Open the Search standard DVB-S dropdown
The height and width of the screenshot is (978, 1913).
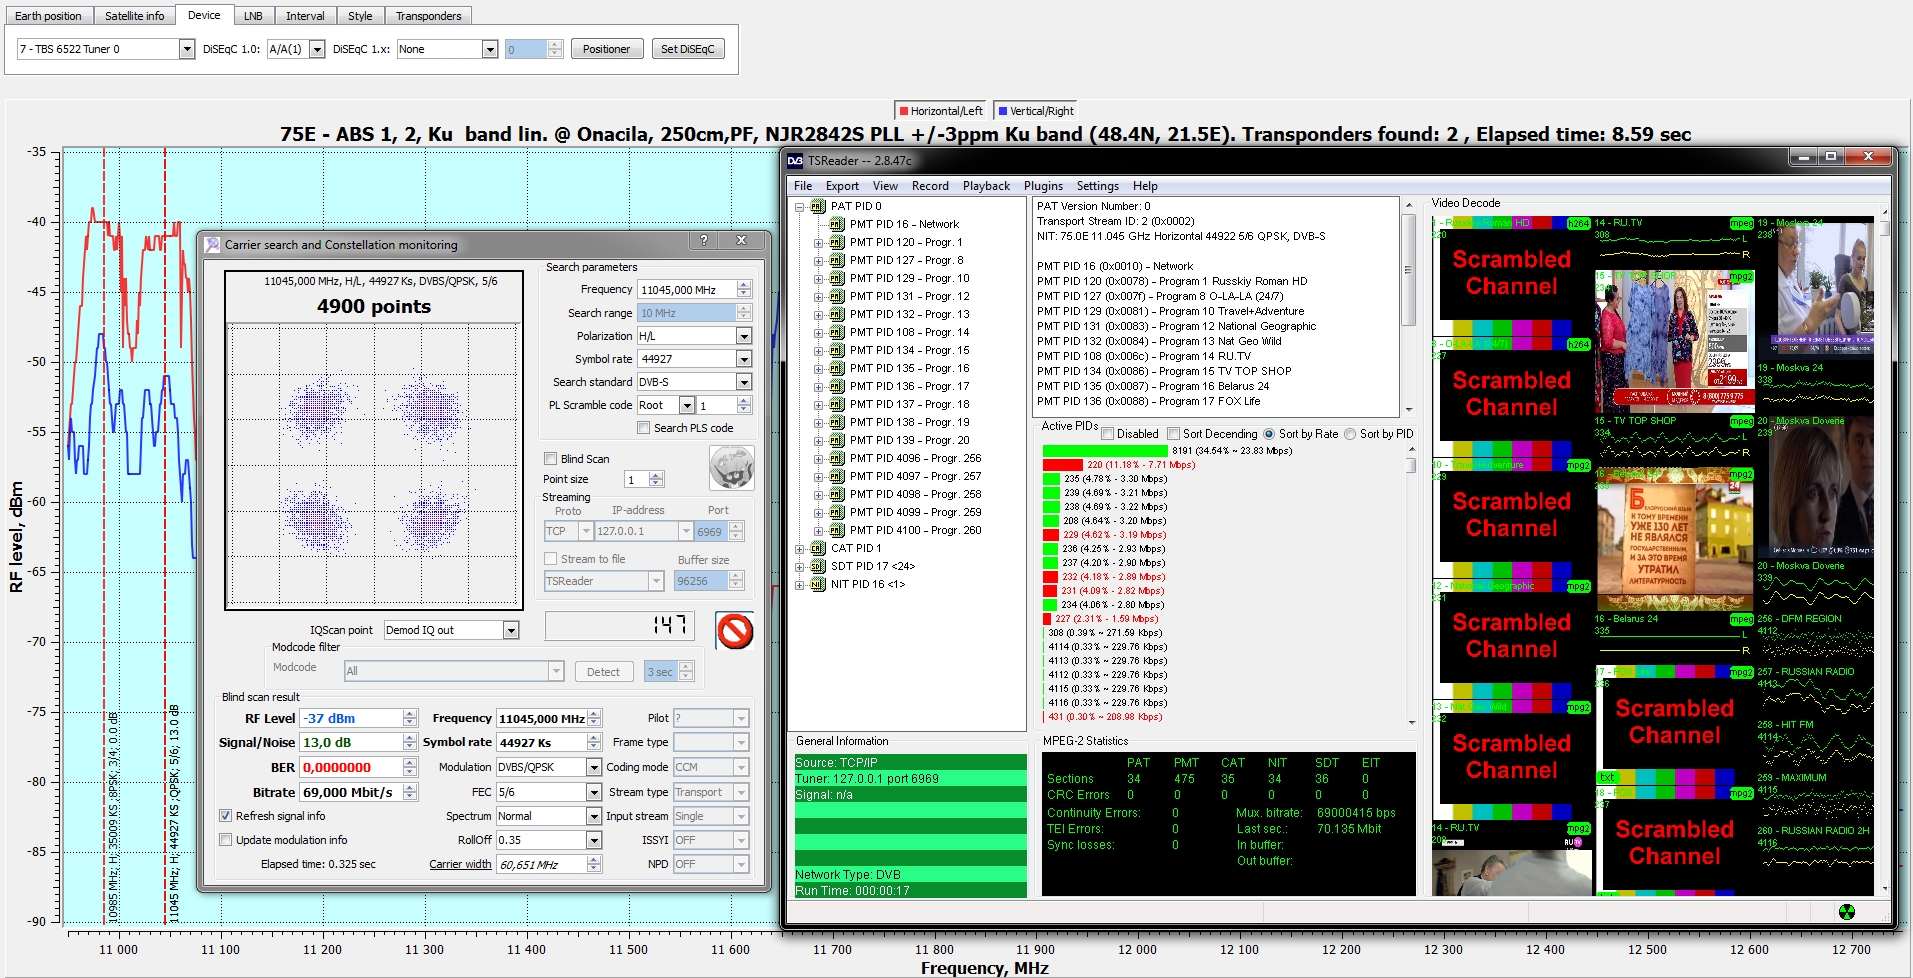coord(744,382)
